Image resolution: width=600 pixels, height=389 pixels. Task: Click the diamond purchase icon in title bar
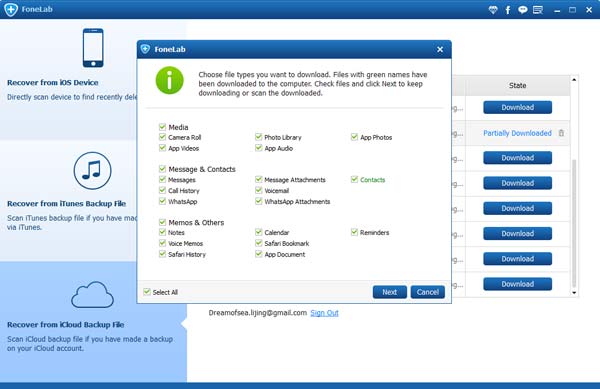coord(493,10)
